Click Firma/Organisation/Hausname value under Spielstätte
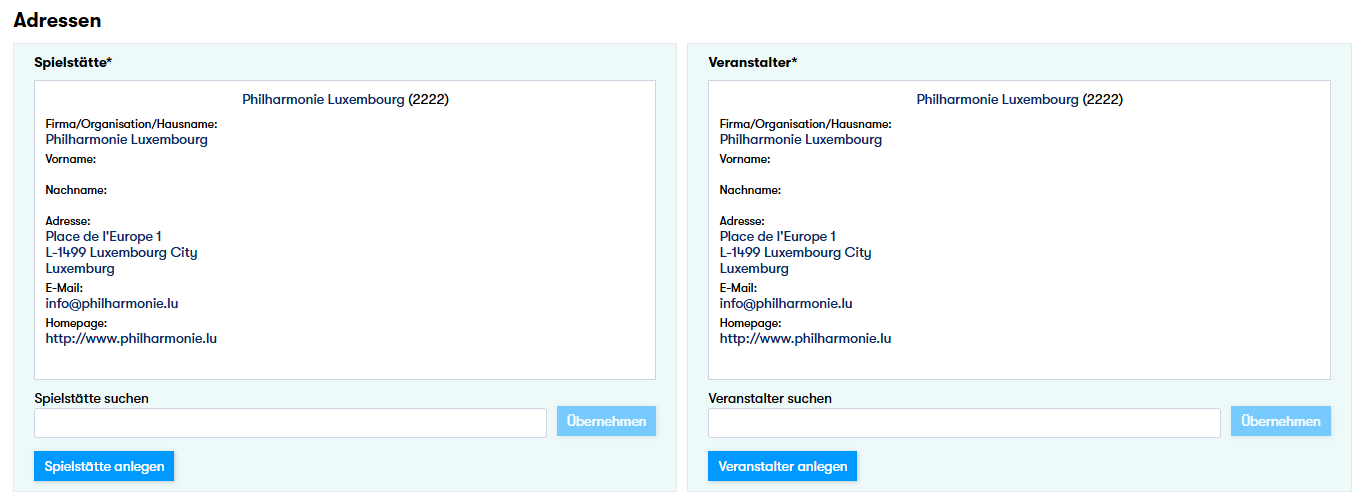 pyautogui.click(x=127, y=140)
